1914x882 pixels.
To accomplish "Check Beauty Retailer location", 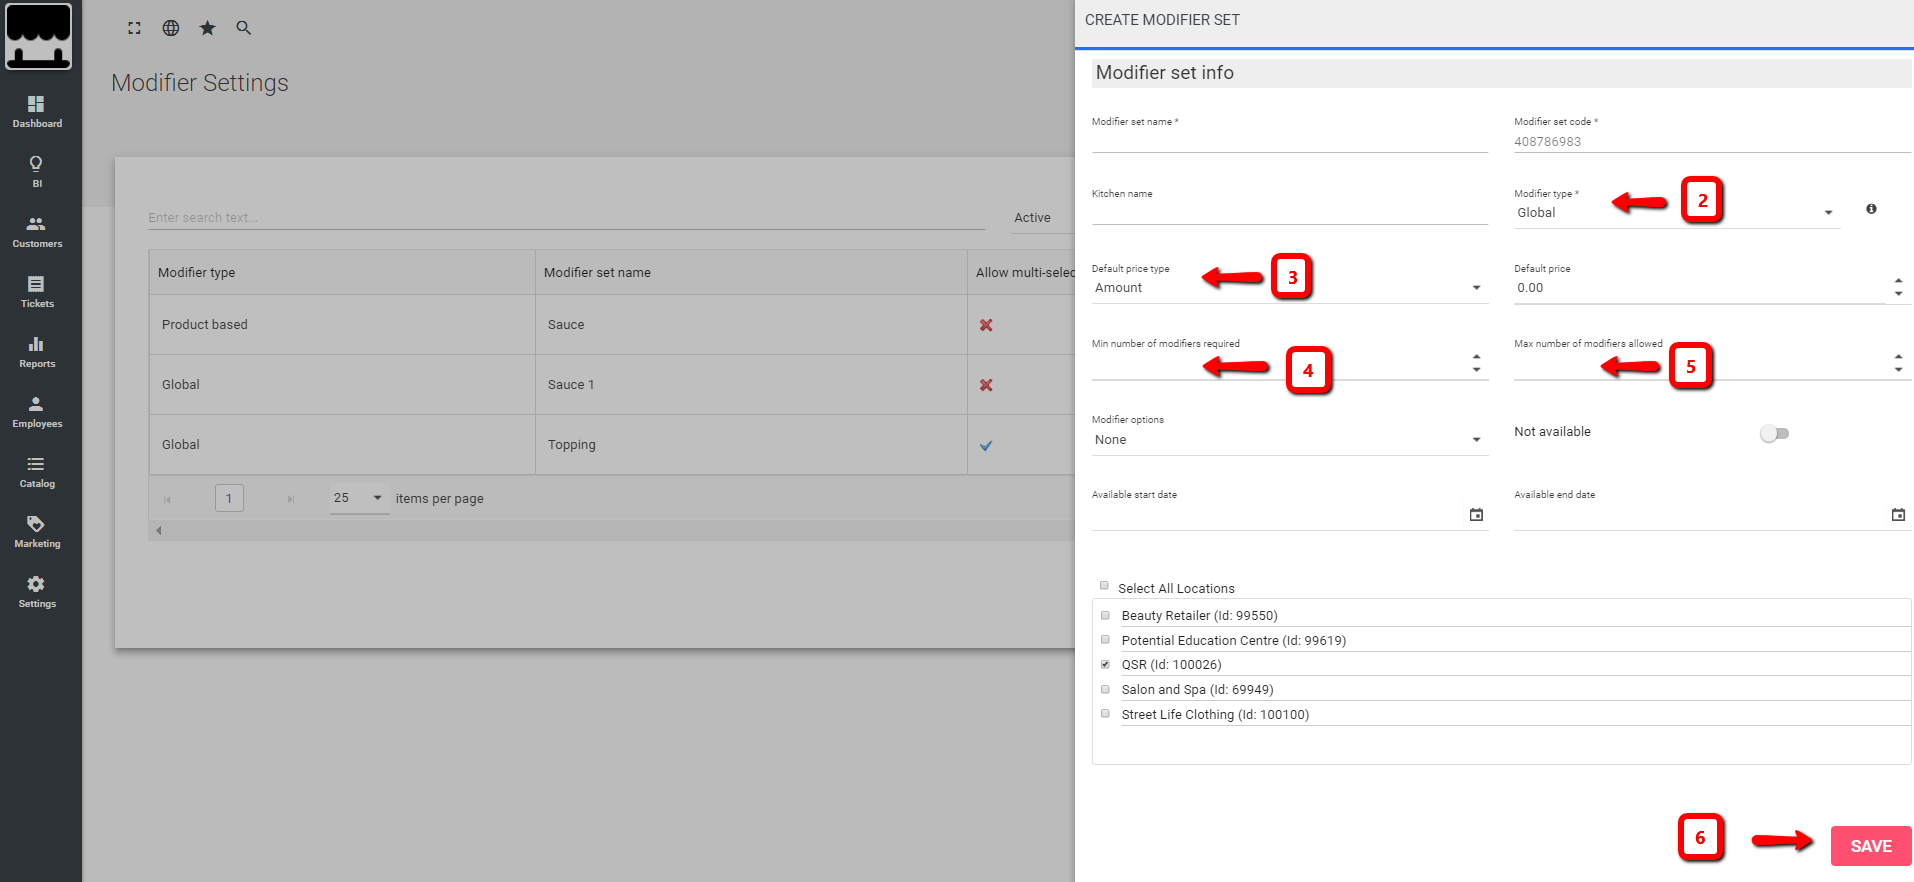I will coord(1105,615).
